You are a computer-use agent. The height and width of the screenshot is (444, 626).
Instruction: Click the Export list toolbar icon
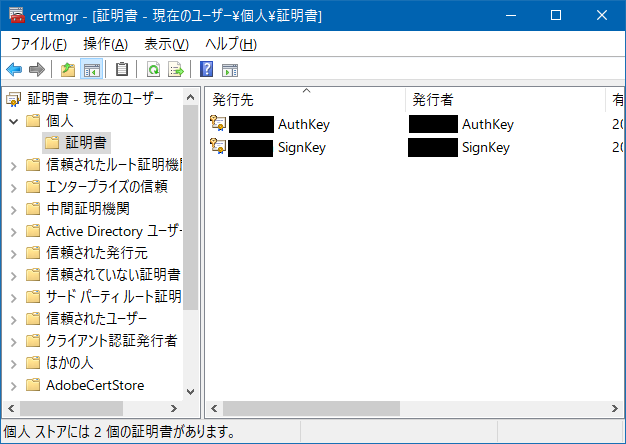click(176, 70)
